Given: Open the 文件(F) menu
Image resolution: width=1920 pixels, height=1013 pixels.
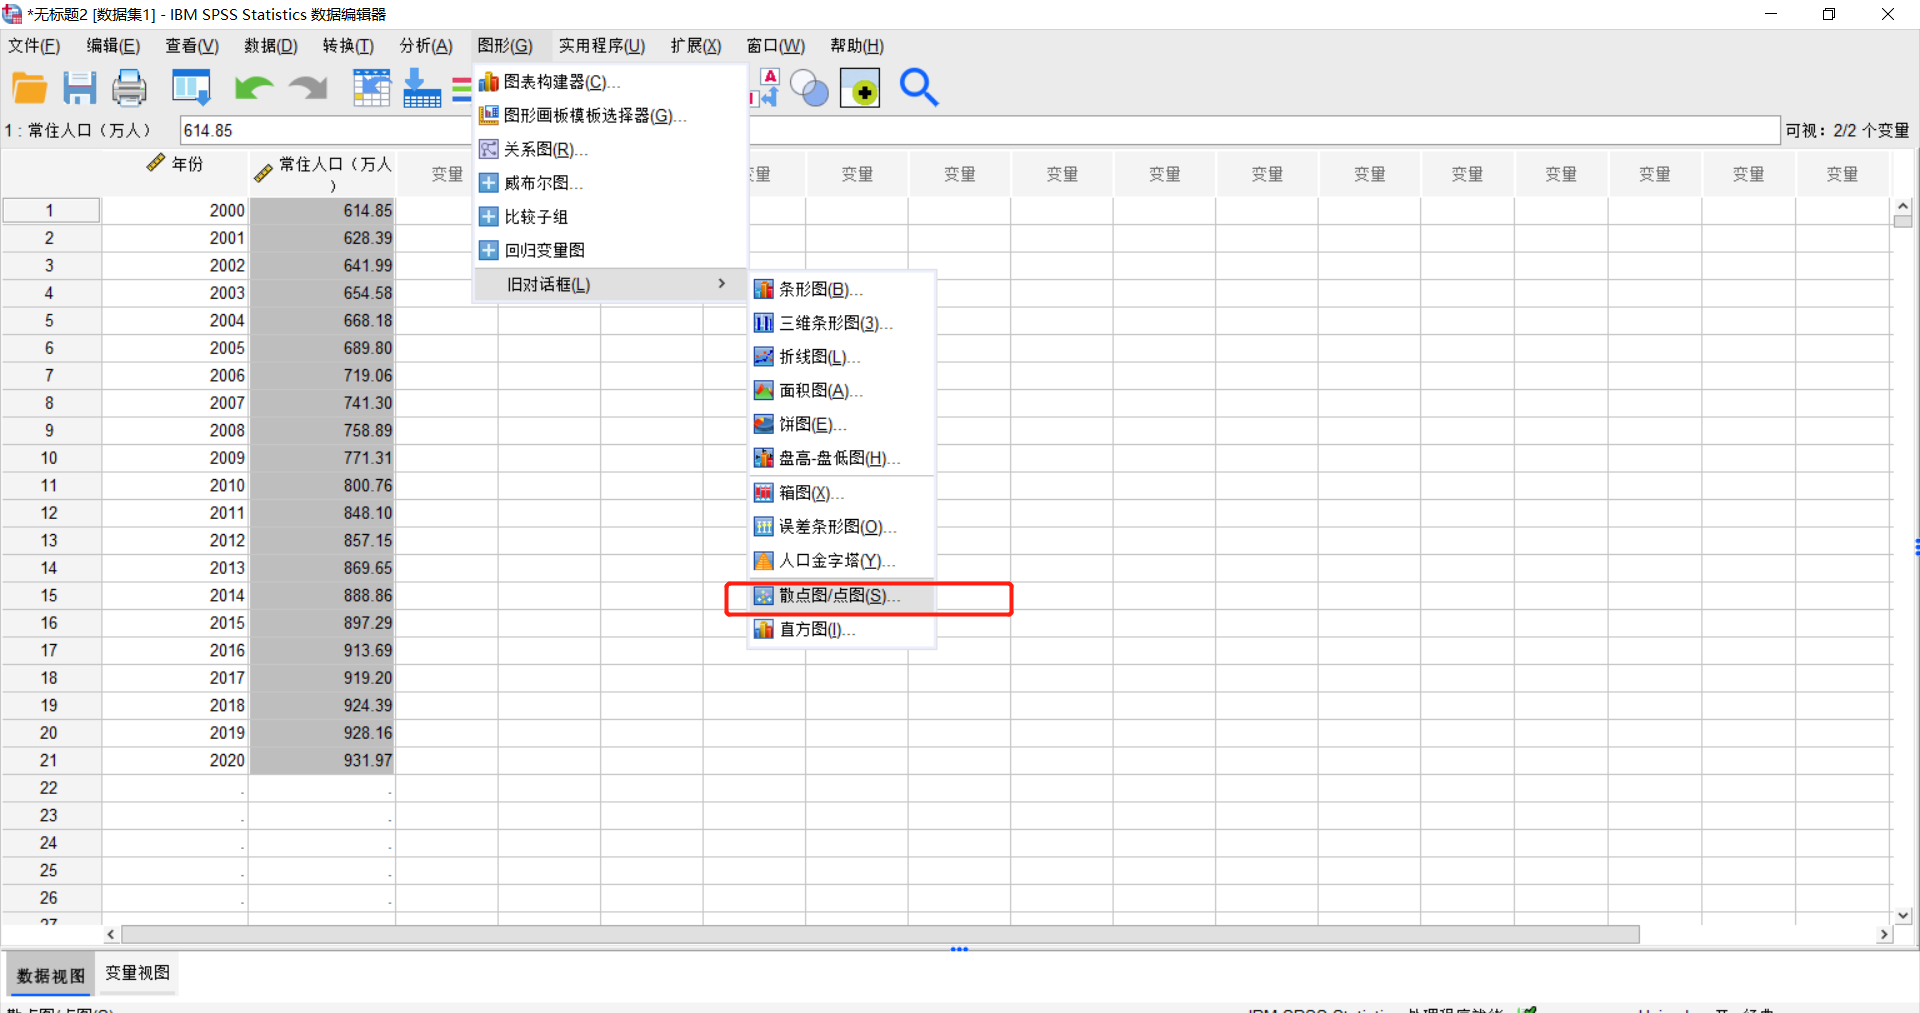Looking at the screenshot, I should (x=35, y=46).
